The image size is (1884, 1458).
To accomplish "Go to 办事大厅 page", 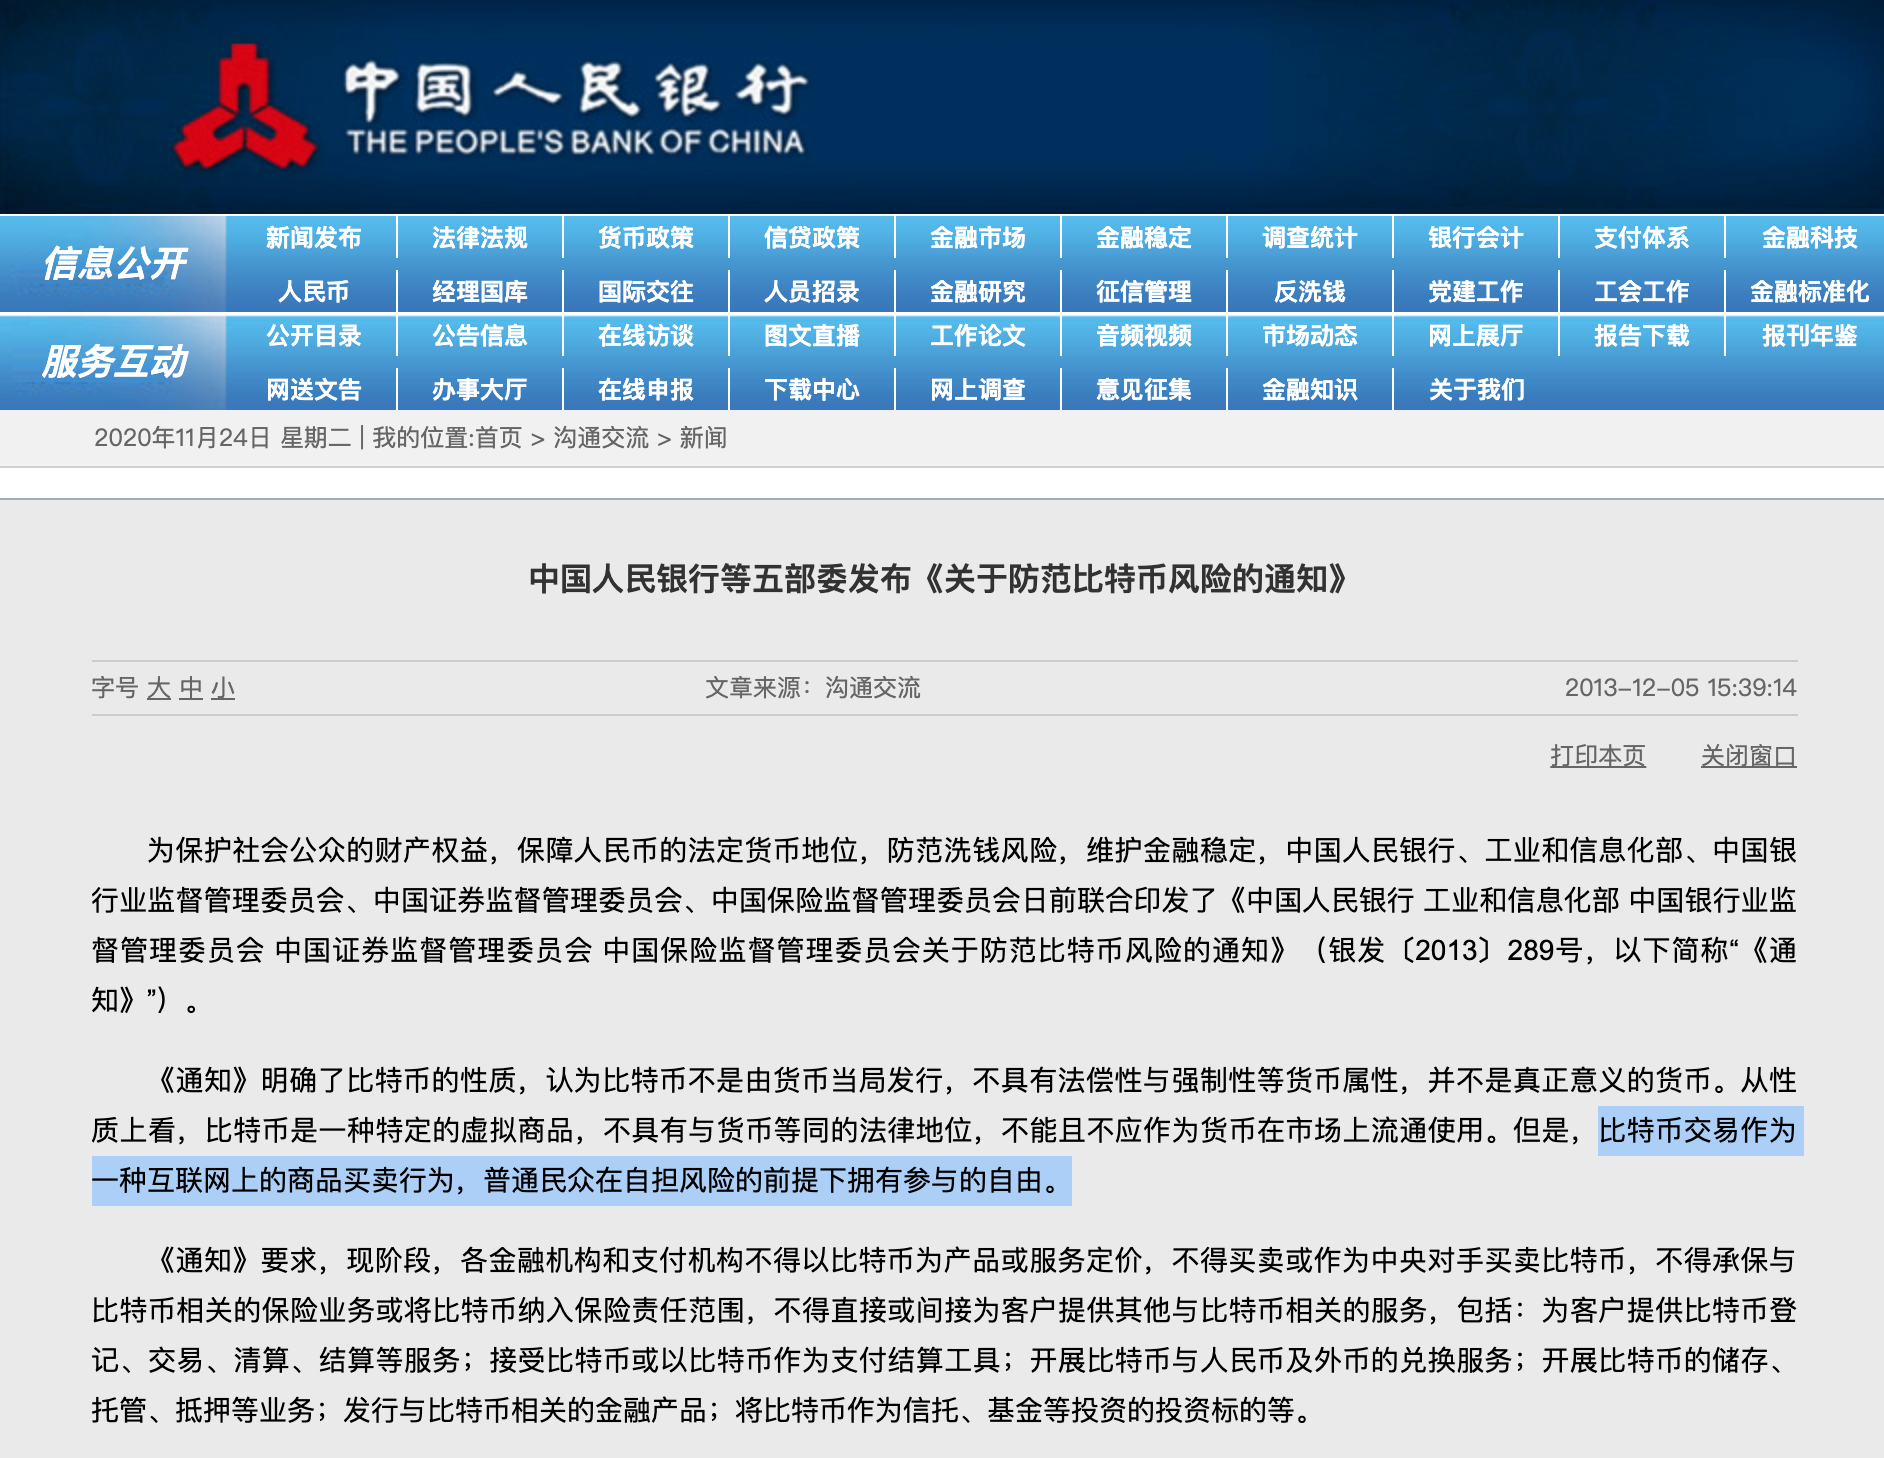I will (x=479, y=390).
